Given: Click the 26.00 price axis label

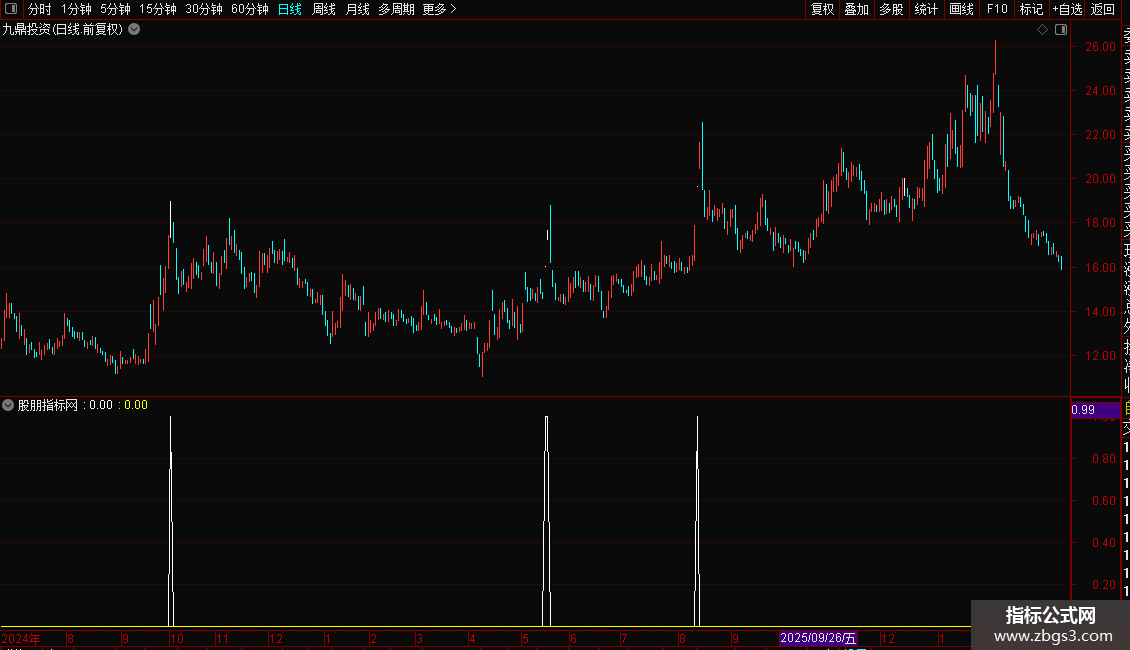Looking at the screenshot, I should (x=1100, y=47).
